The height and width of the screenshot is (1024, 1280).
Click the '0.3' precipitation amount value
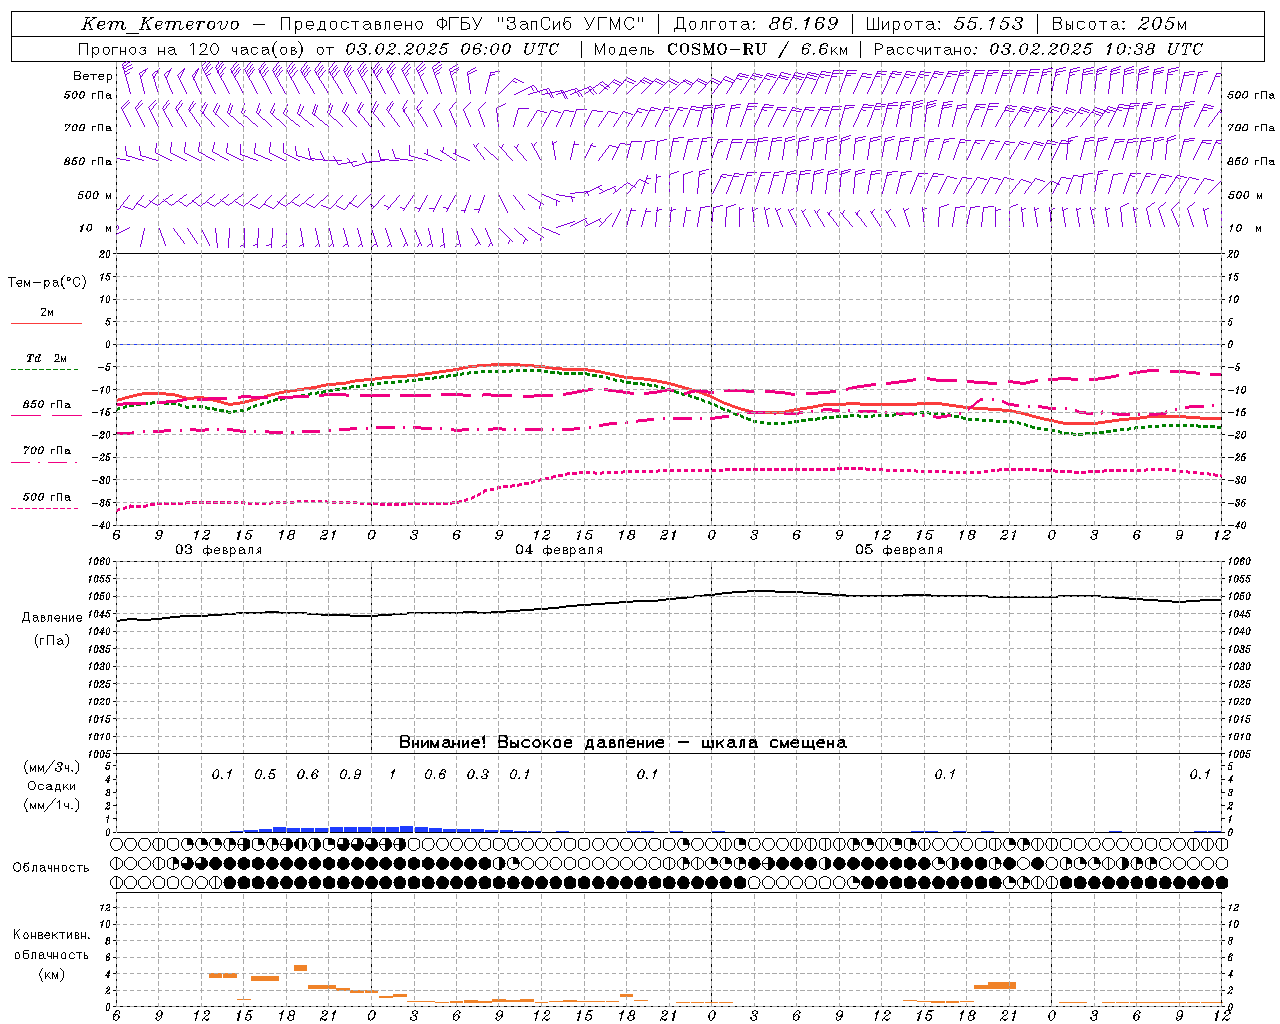pyautogui.click(x=478, y=775)
